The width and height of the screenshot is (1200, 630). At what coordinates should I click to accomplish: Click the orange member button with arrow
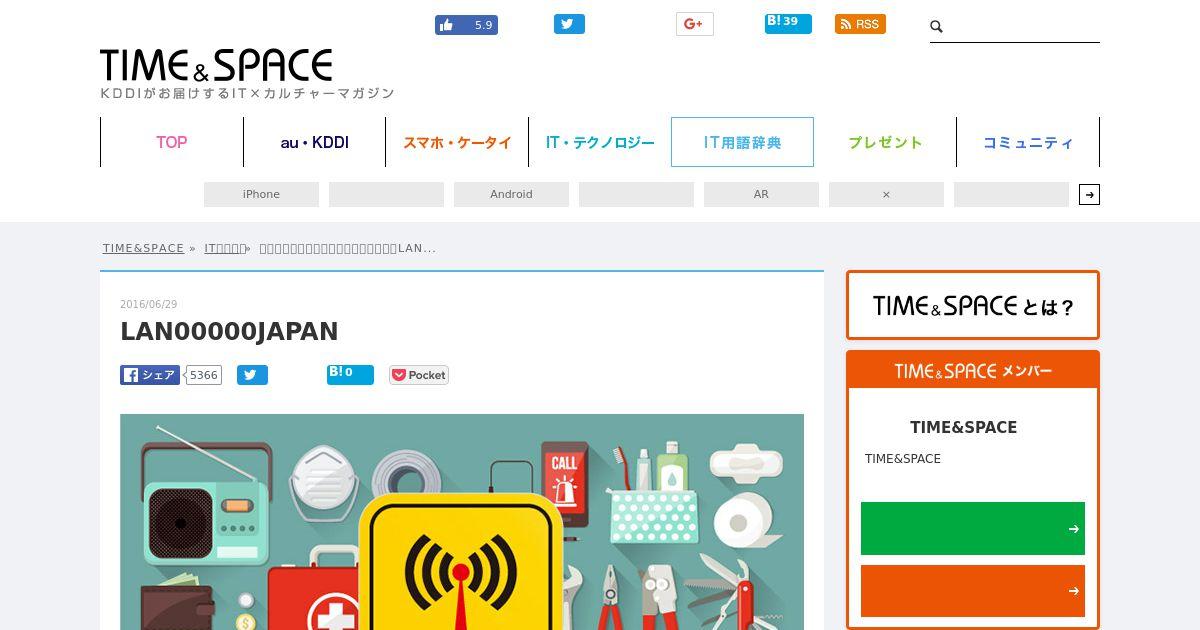[972, 591]
